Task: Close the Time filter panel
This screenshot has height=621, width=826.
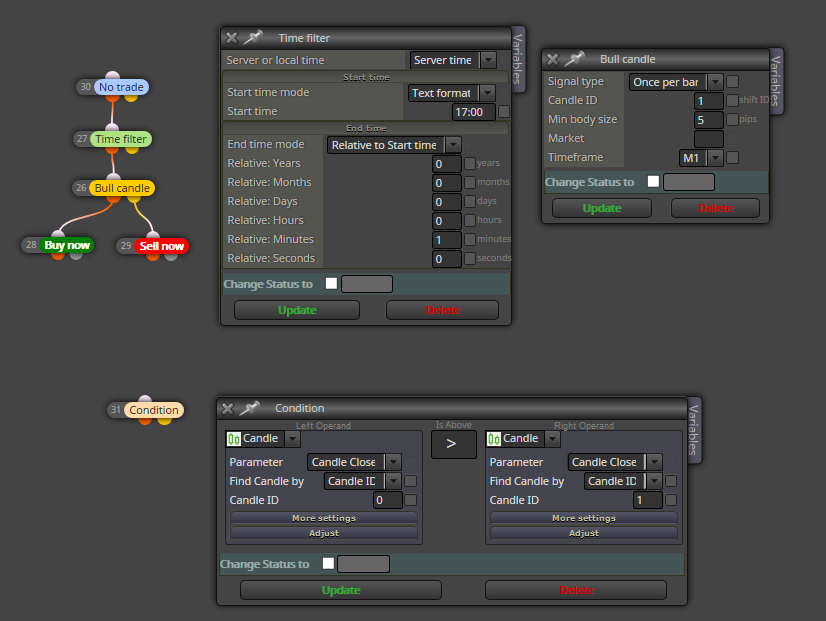Action: click(231, 38)
